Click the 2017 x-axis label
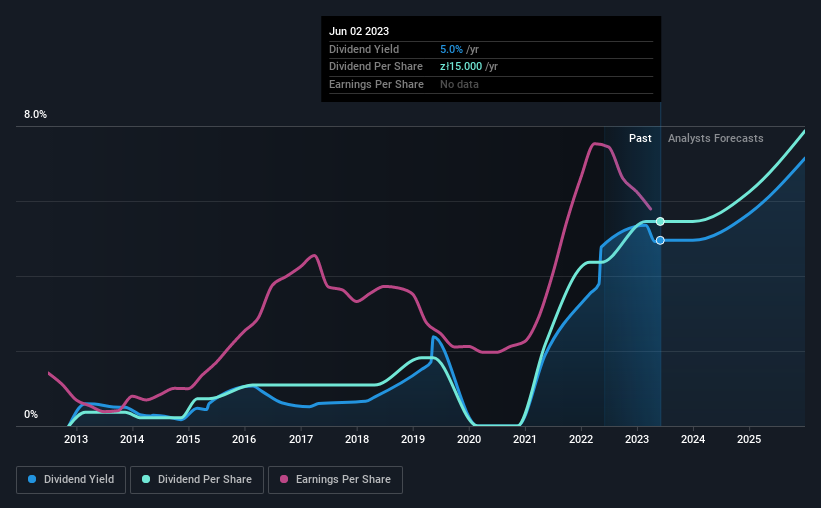Image resolution: width=821 pixels, height=508 pixels. point(301,439)
